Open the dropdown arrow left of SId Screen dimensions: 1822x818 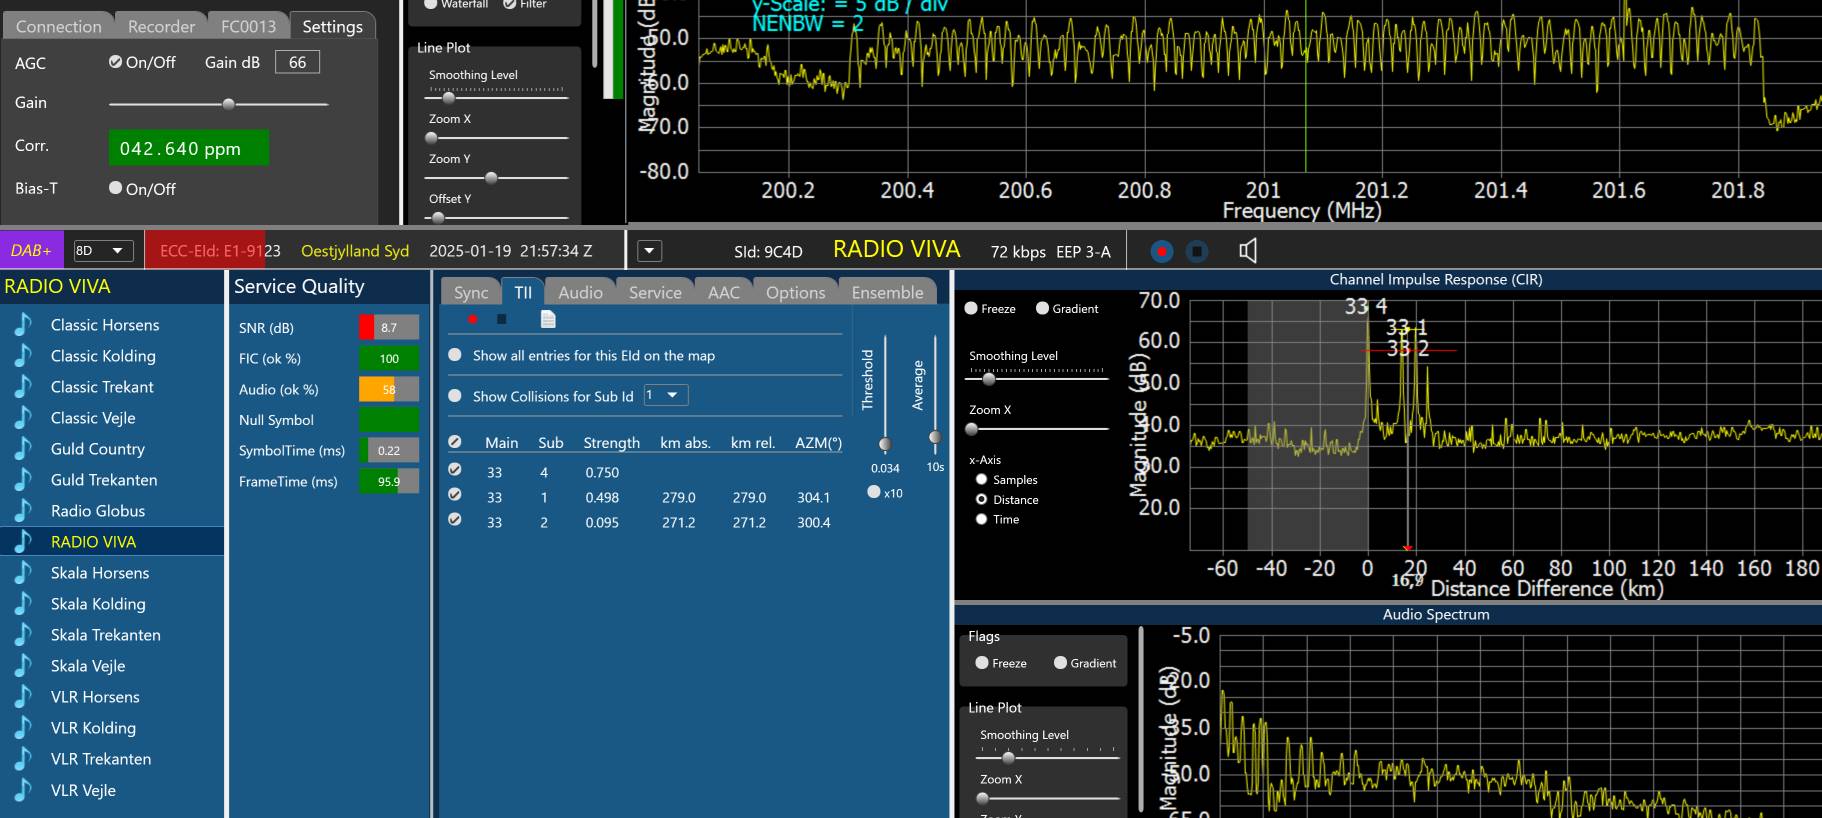[649, 251]
